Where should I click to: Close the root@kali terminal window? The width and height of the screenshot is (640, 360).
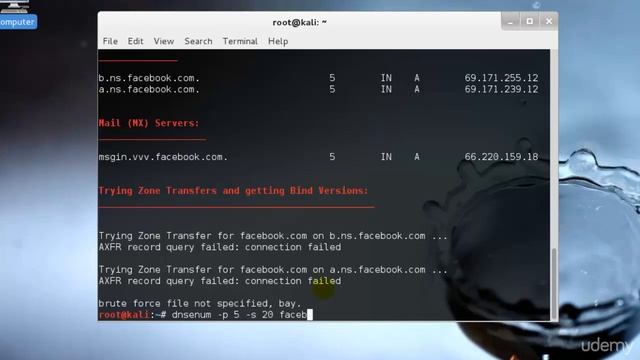(549, 21)
